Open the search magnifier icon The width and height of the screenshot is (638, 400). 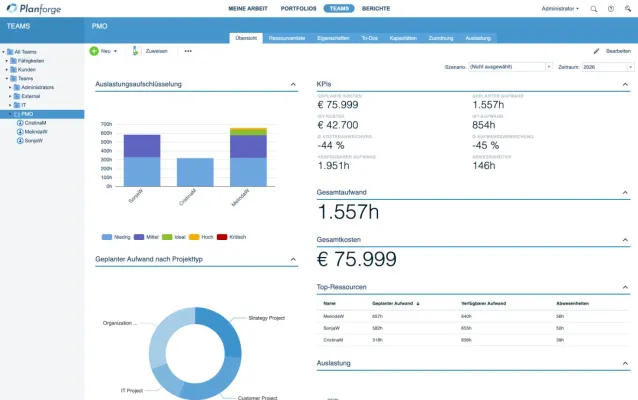click(x=594, y=9)
